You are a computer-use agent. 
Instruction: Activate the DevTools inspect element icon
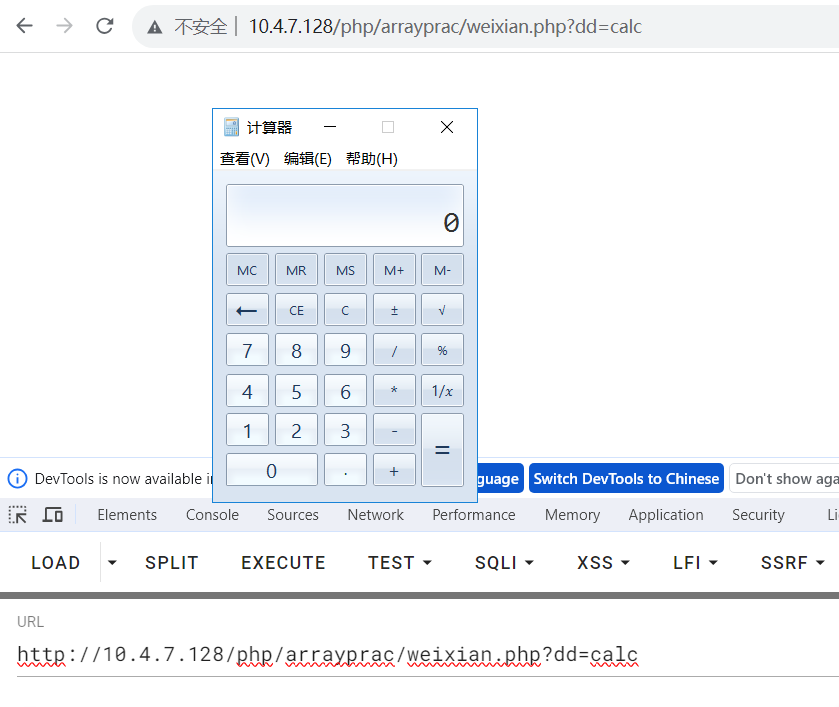coord(18,515)
